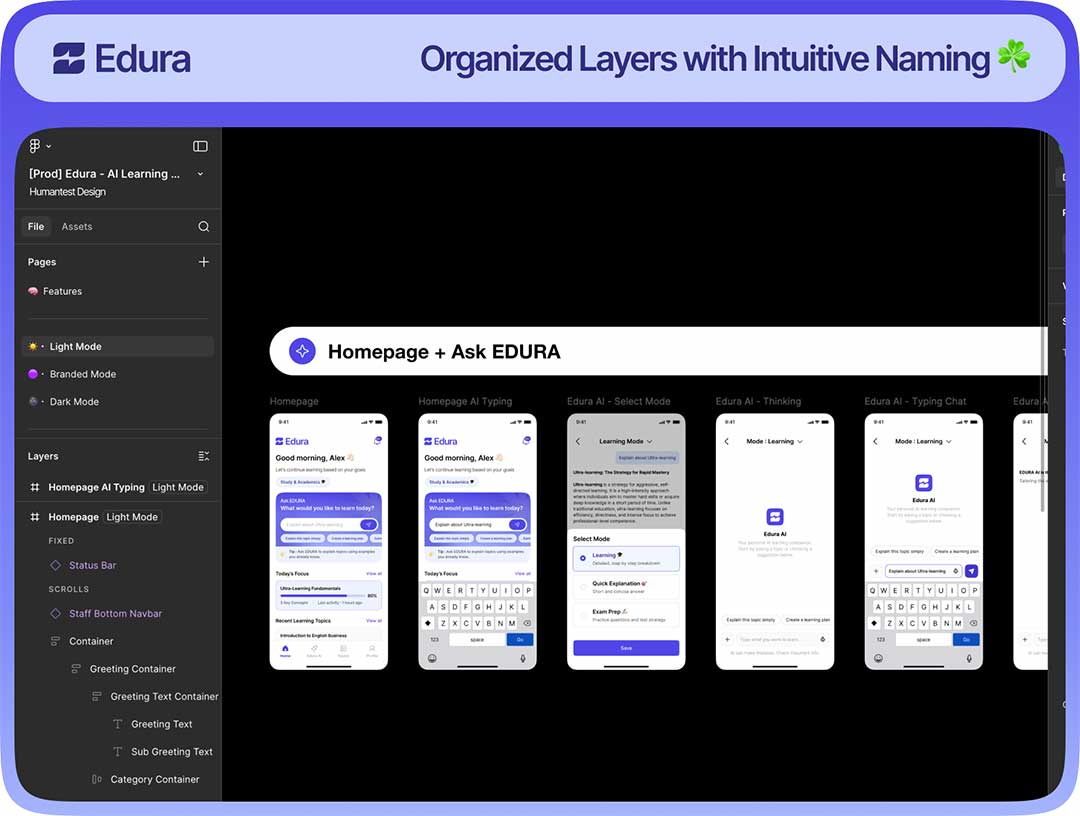The width and height of the screenshot is (1080, 816).
Task: Collapse all layers icon in Layers header
Action: click(204, 456)
